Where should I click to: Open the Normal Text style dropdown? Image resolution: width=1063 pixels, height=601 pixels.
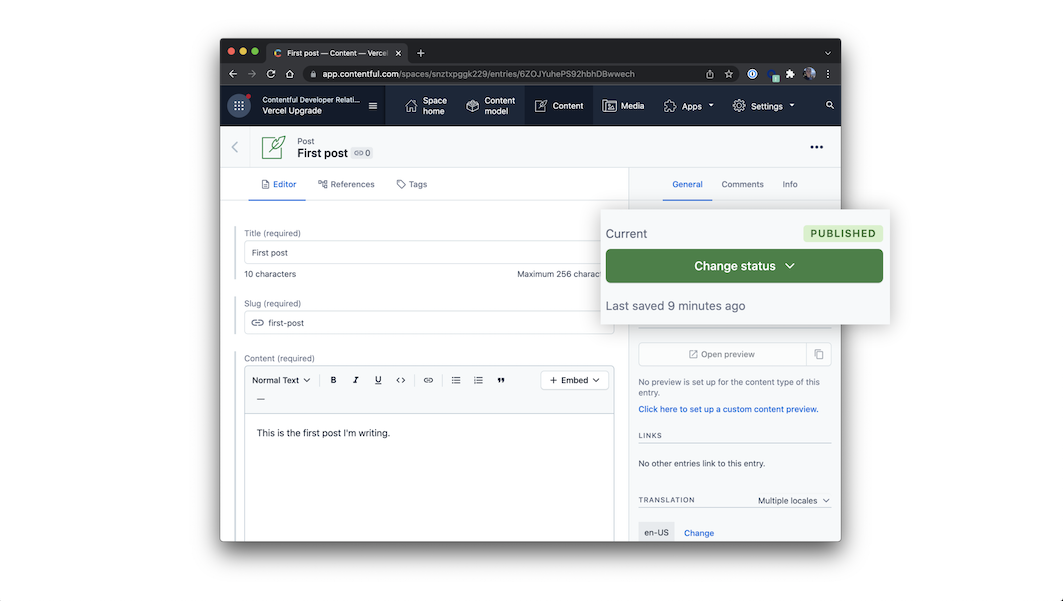tap(281, 380)
